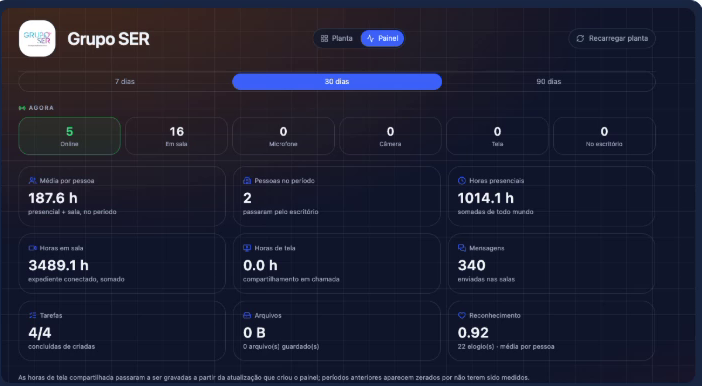Image resolution: width=702 pixels, height=386 pixels.
Task: Click the Horas presenciais clock icon
Action: point(462,180)
